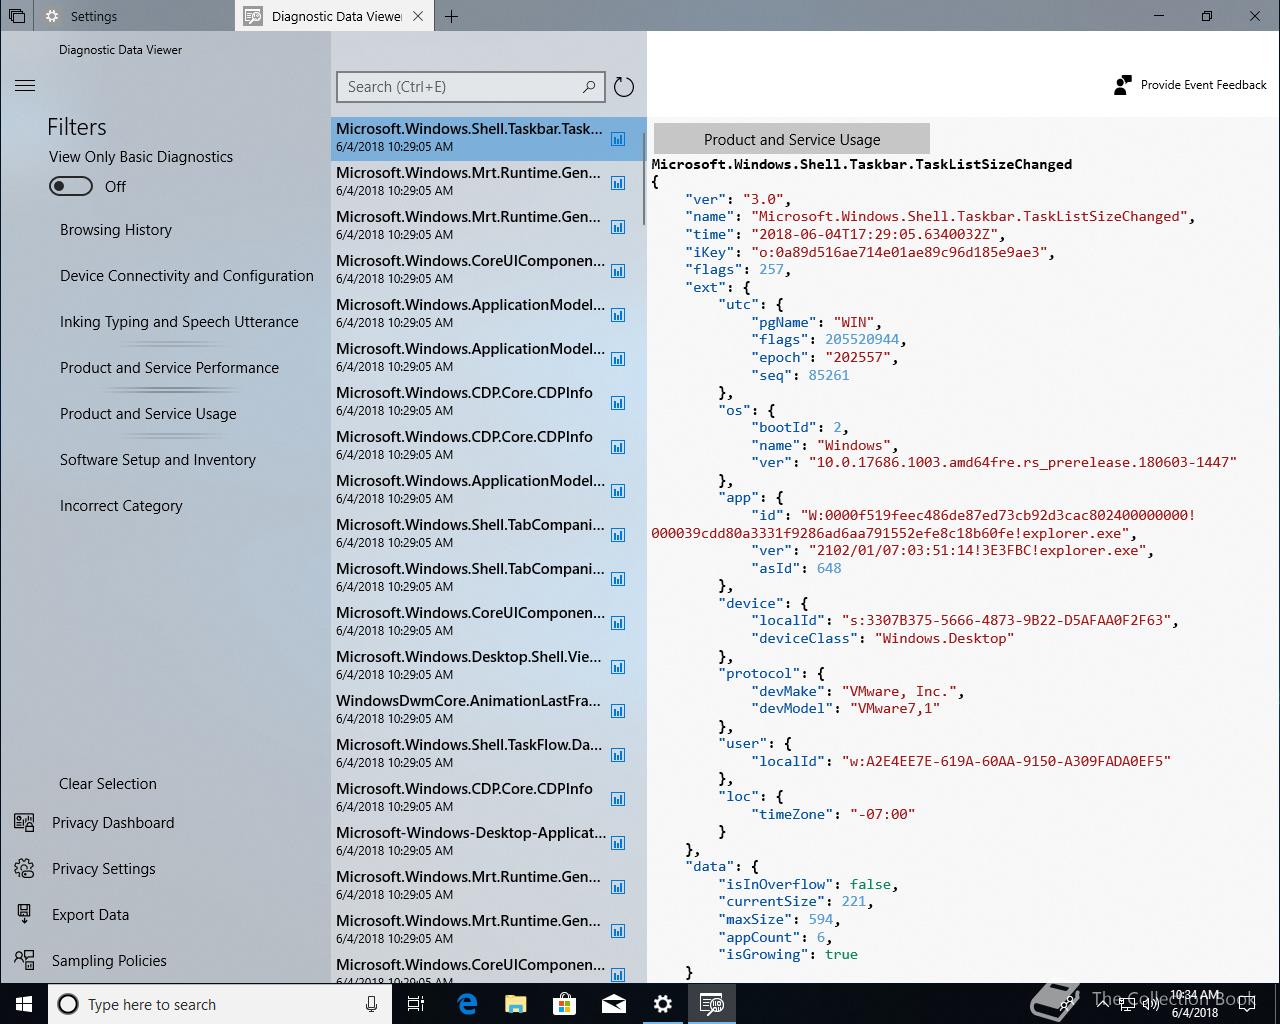
Task: Click the Cortana microphone icon
Action: click(371, 1004)
